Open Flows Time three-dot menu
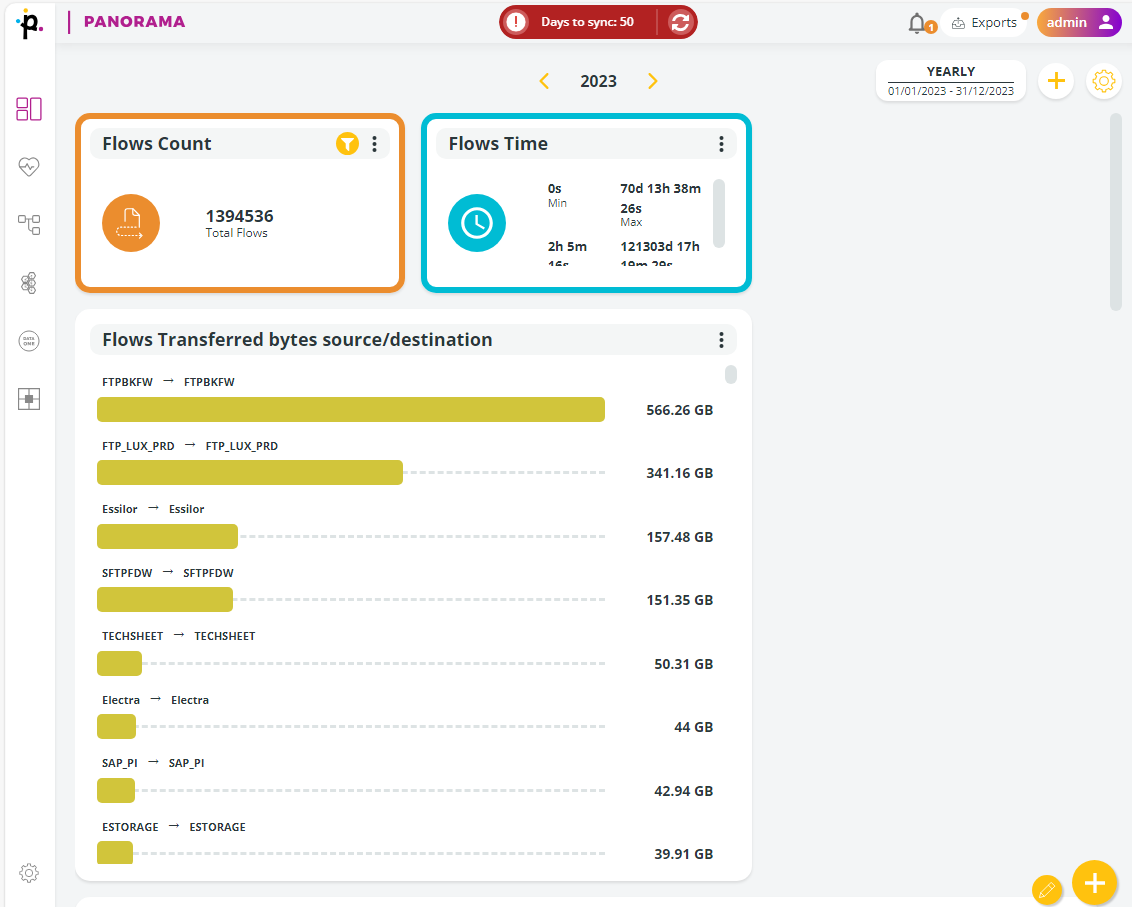The width and height of the screenshot is (1132, 907). pos(721,144)
